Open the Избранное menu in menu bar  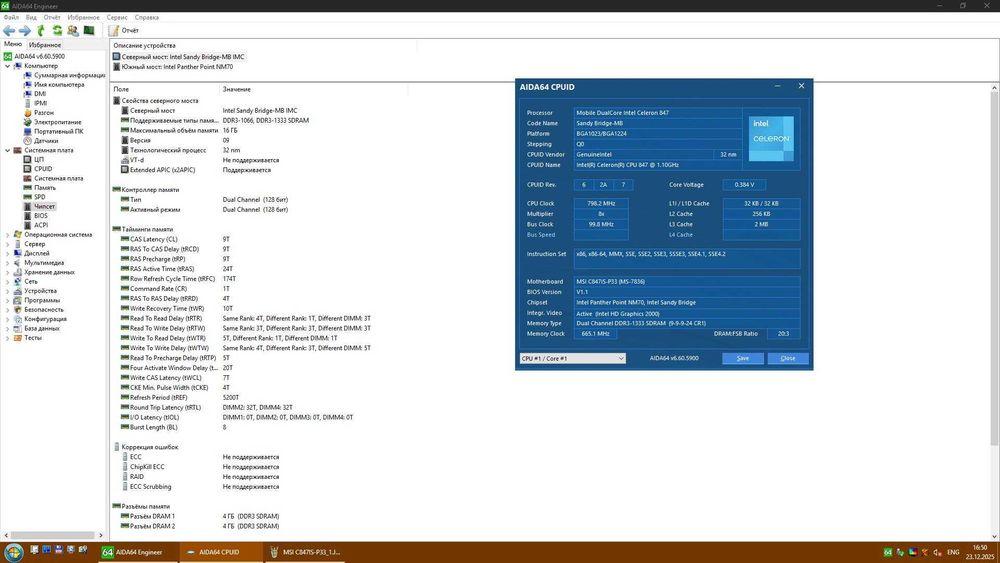[x=84, y=17]
